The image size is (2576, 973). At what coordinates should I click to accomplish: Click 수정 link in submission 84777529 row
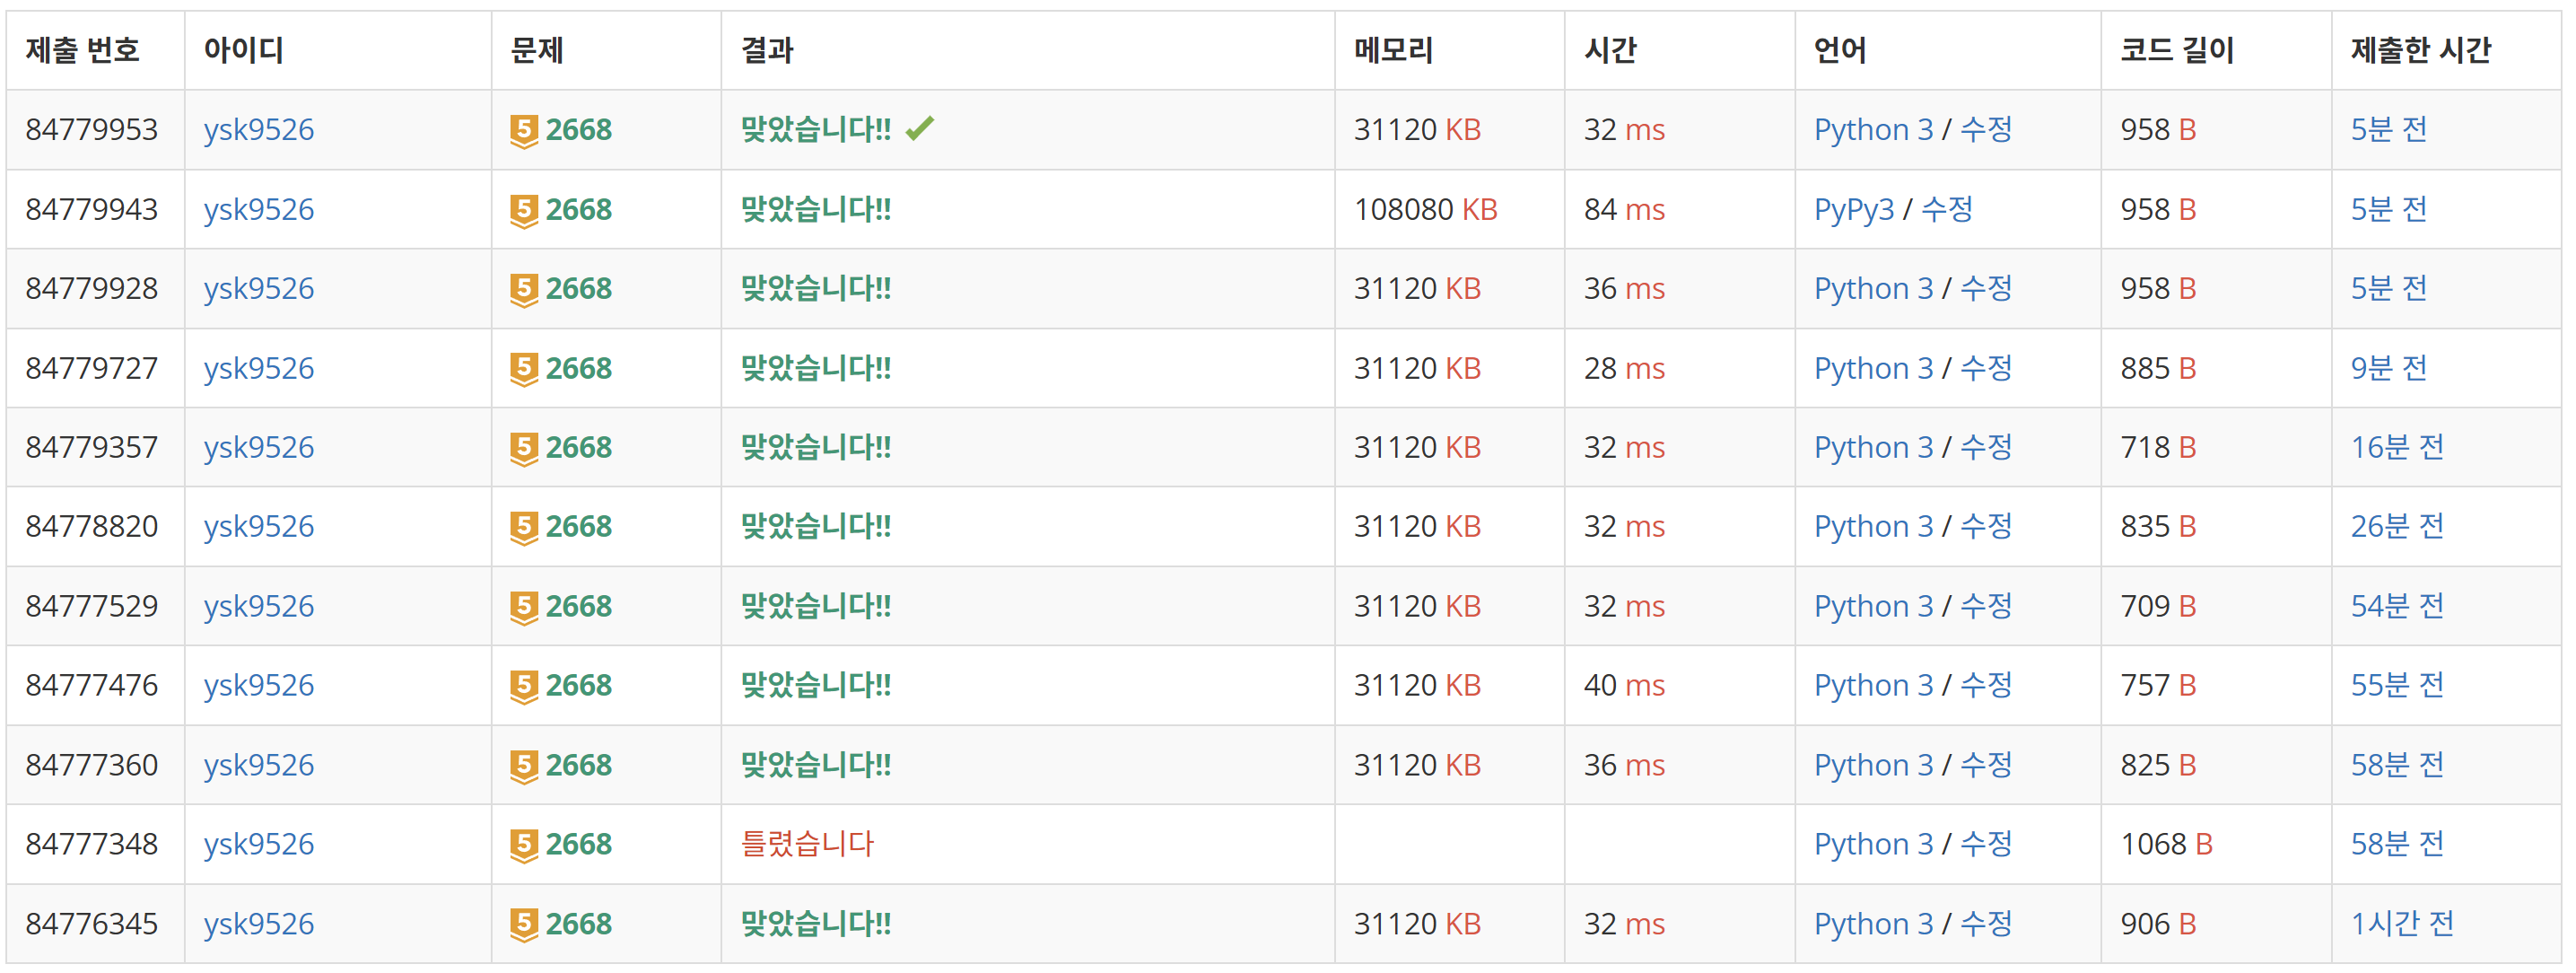[x=1985, y=607]
